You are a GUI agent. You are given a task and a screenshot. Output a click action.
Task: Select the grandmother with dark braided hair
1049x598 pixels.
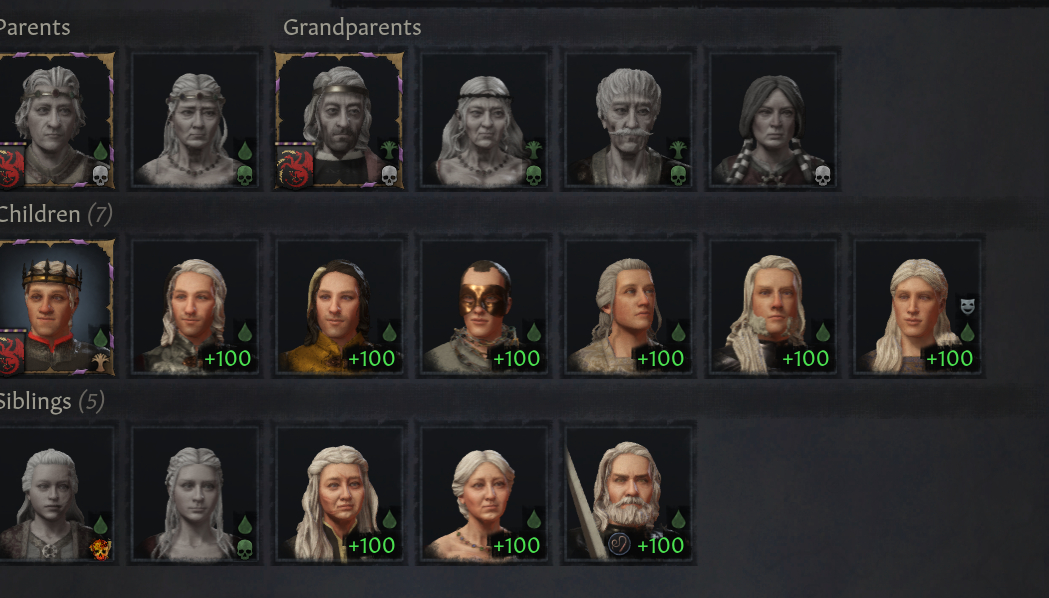(x=773, y=120)
